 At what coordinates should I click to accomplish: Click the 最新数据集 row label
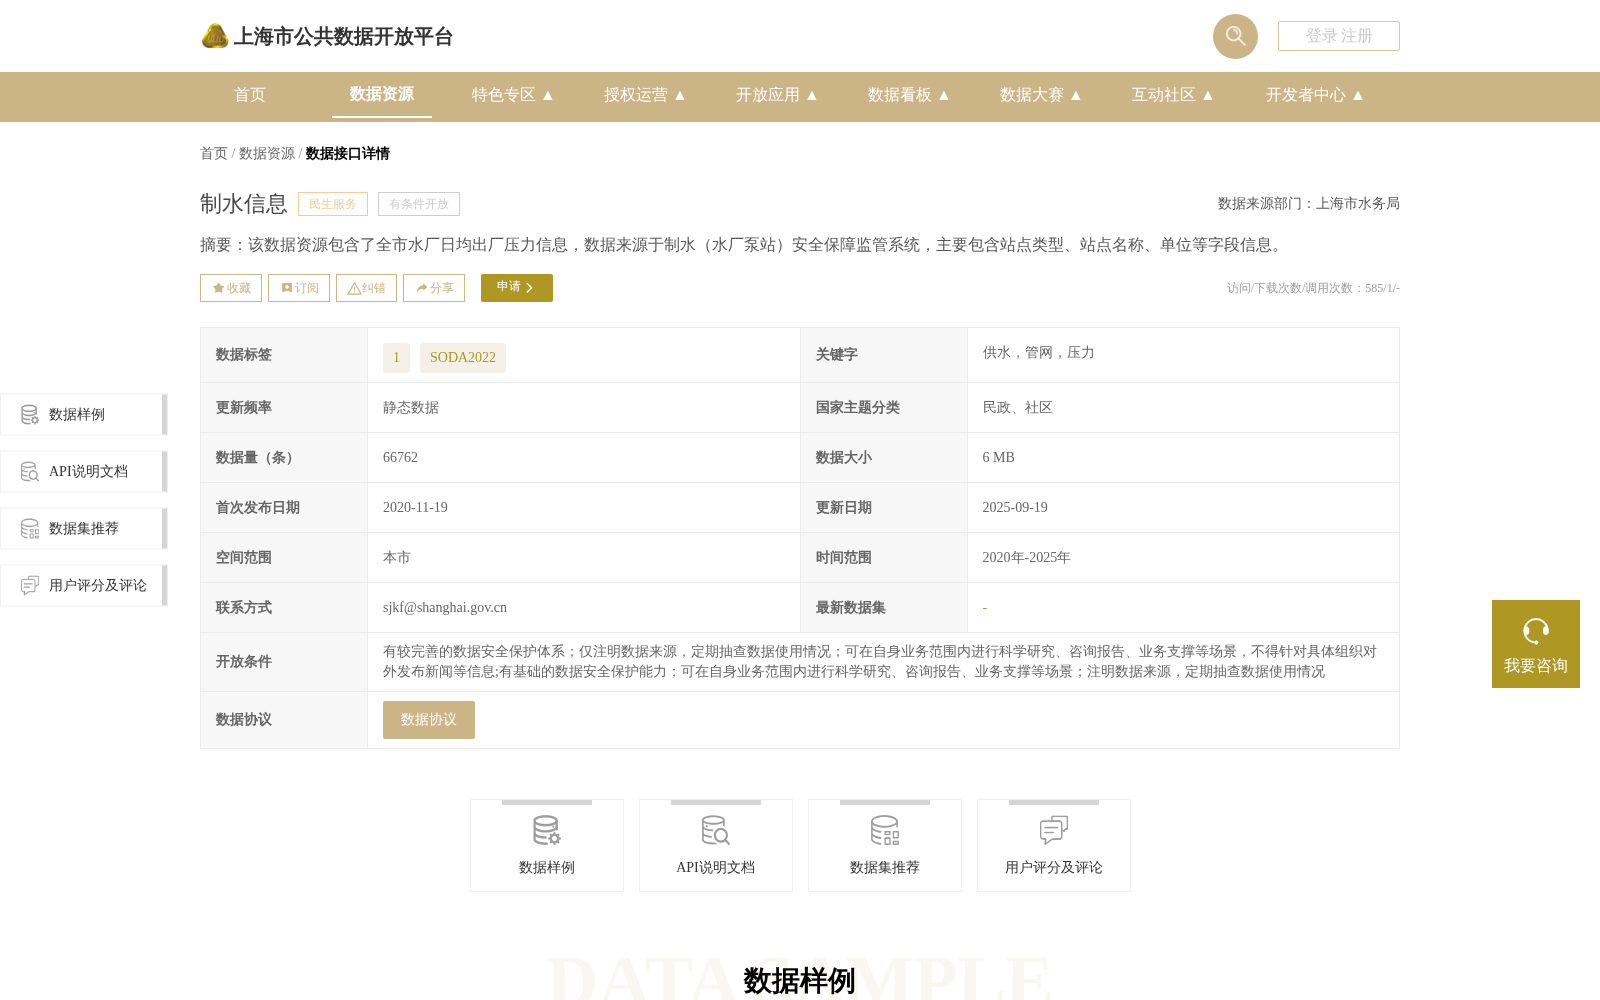(851, 607)
